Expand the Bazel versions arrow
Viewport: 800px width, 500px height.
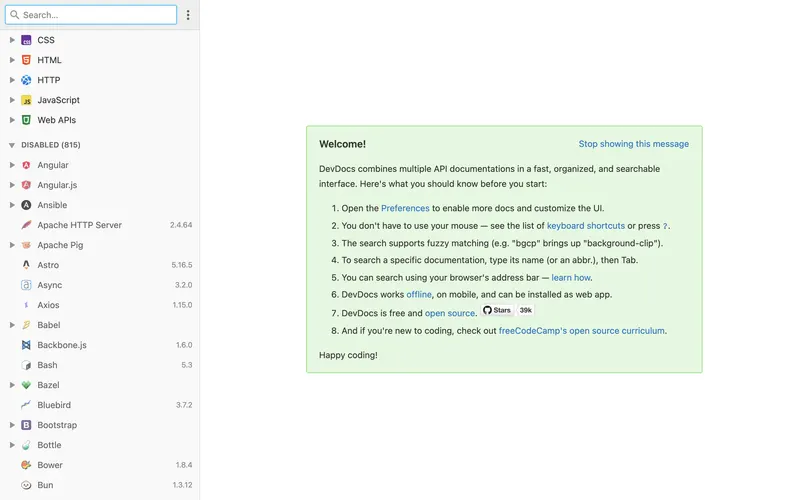point(12,385)
